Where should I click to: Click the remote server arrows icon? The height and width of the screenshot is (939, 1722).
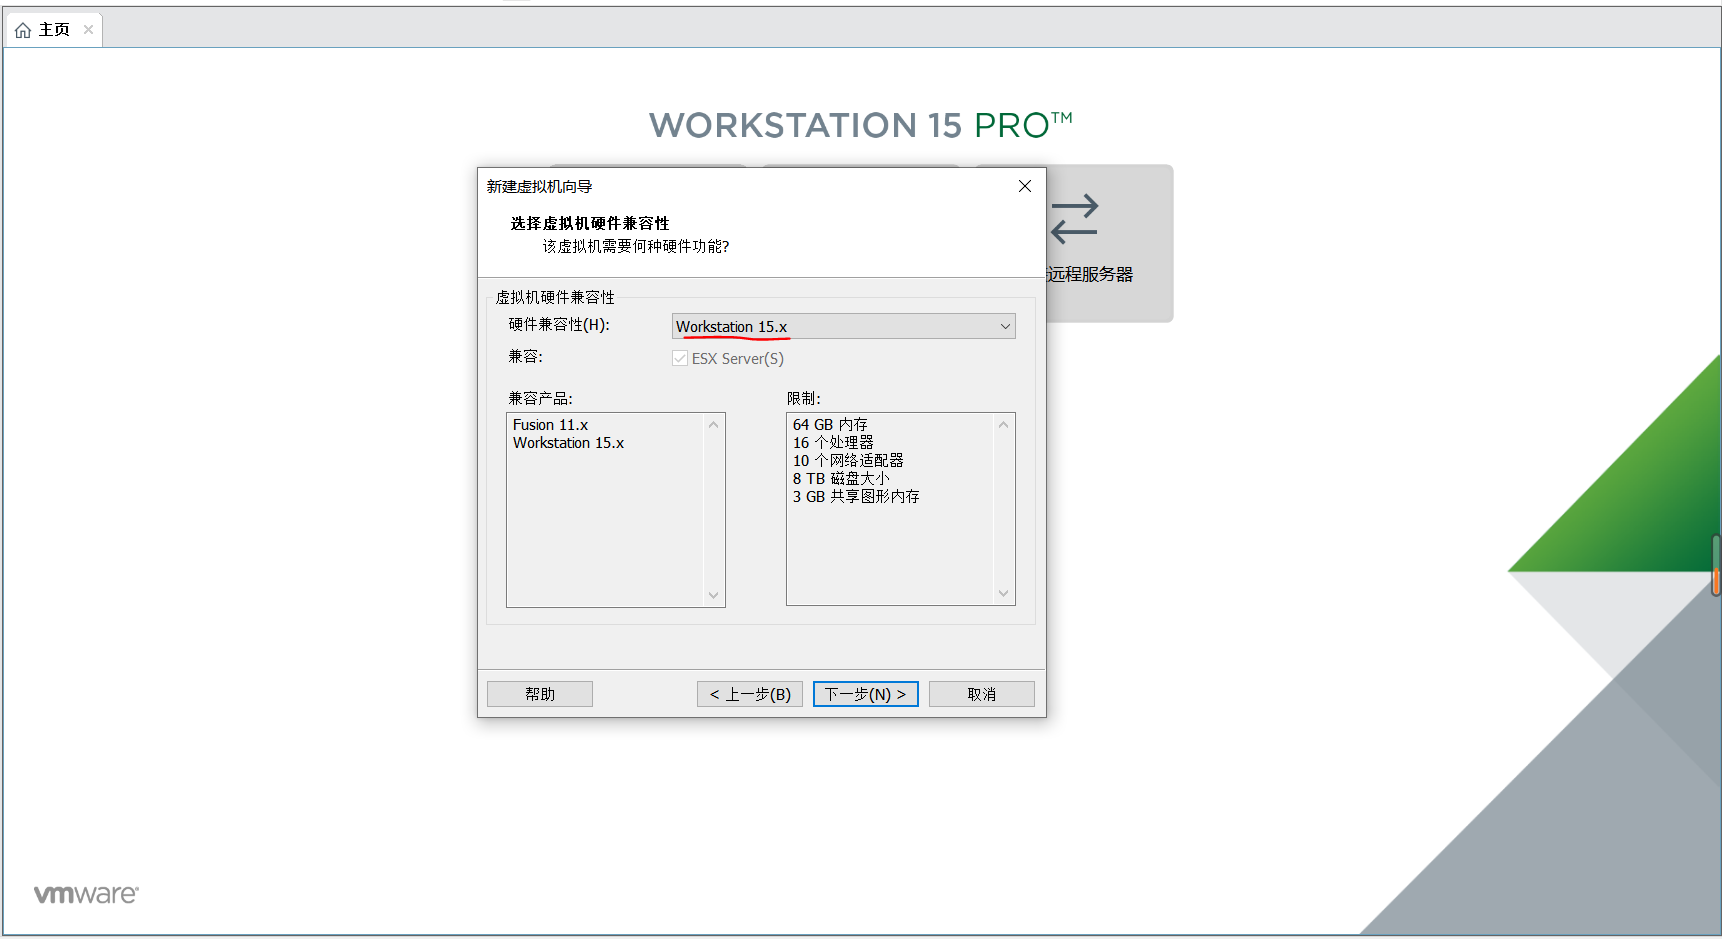[1075, 218]
